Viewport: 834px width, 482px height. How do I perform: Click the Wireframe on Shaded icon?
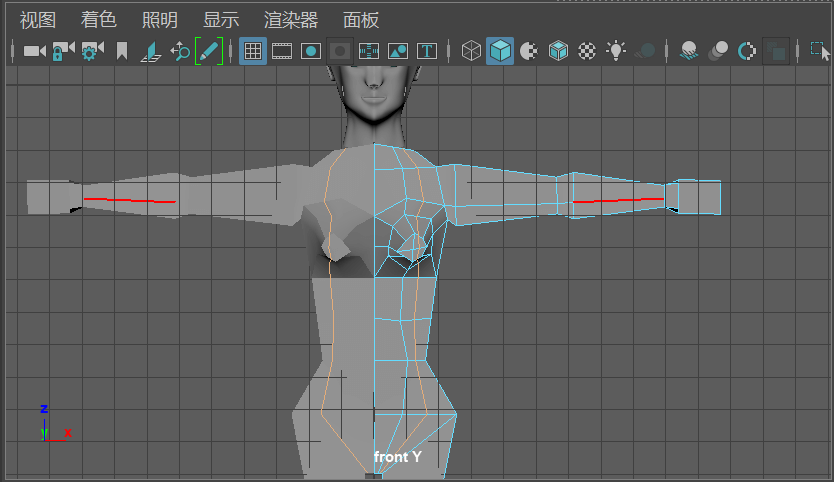pos(558,51)
